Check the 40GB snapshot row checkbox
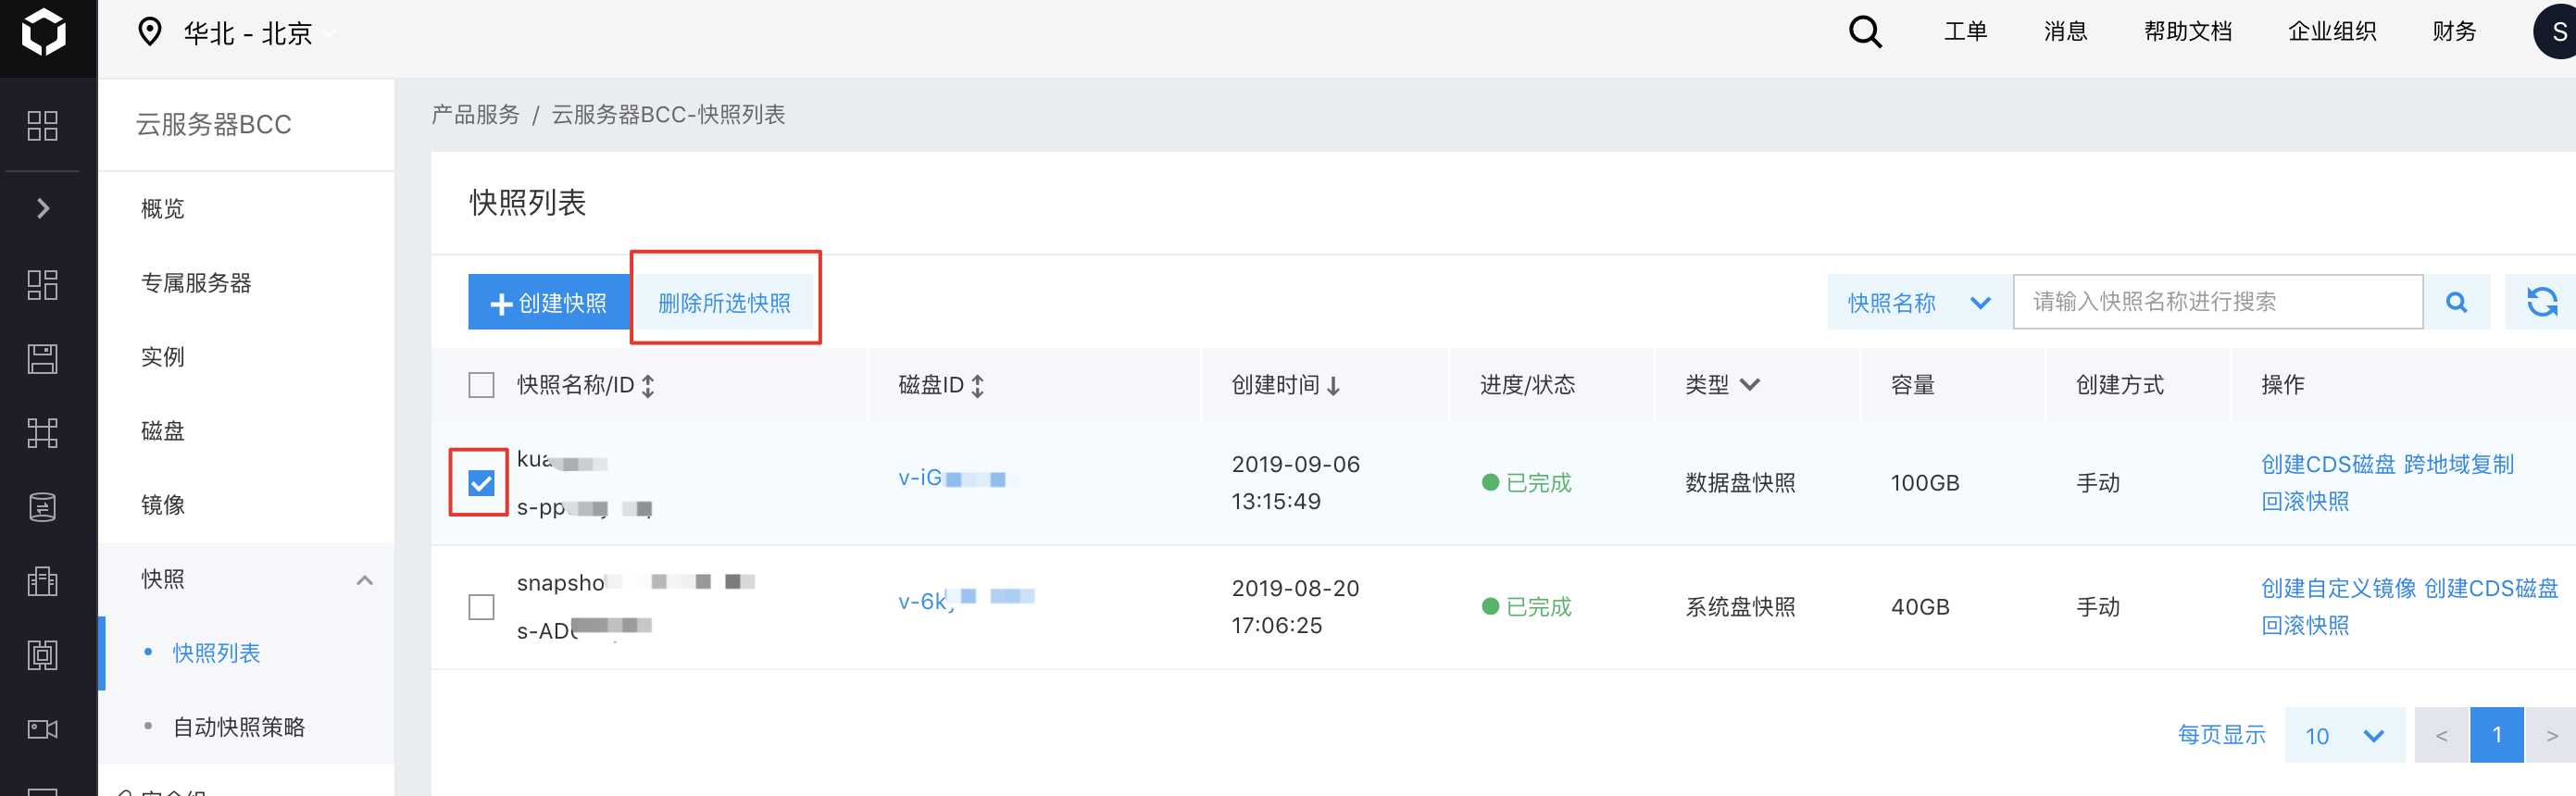Screen dimensions: 2576x796 pyautogui.click(x=481, y=607)
